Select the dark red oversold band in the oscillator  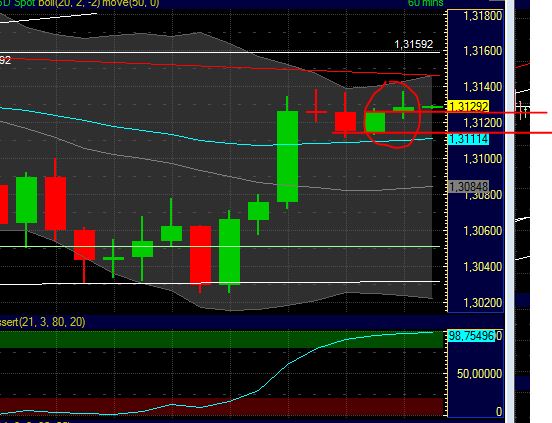(221, 407)
